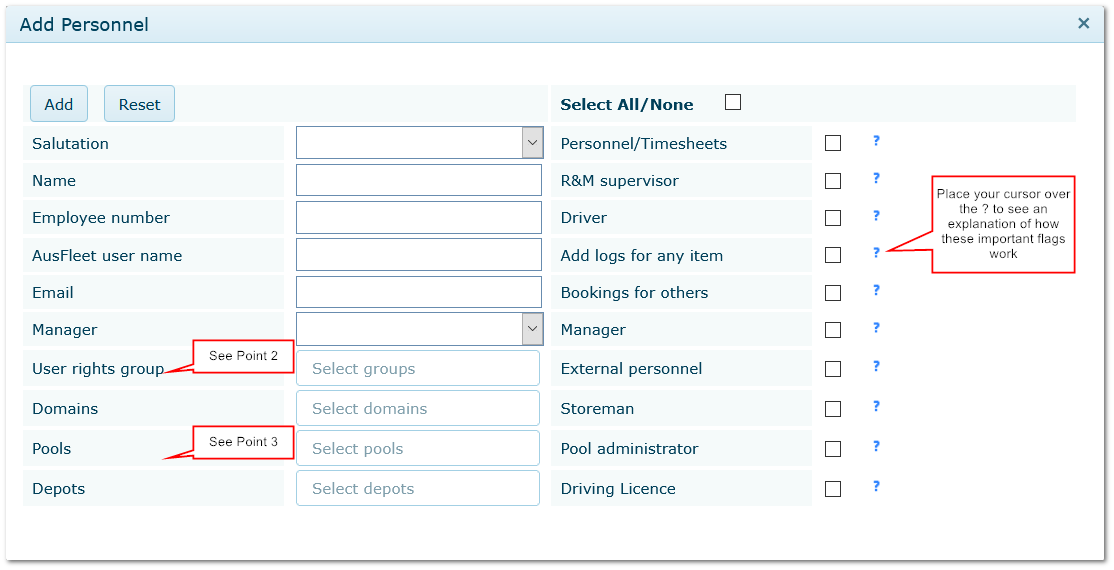This screenshot has width=1114, height=570.
Task: Tick the Storeman checkbox
Action: (x=833, y=409)
